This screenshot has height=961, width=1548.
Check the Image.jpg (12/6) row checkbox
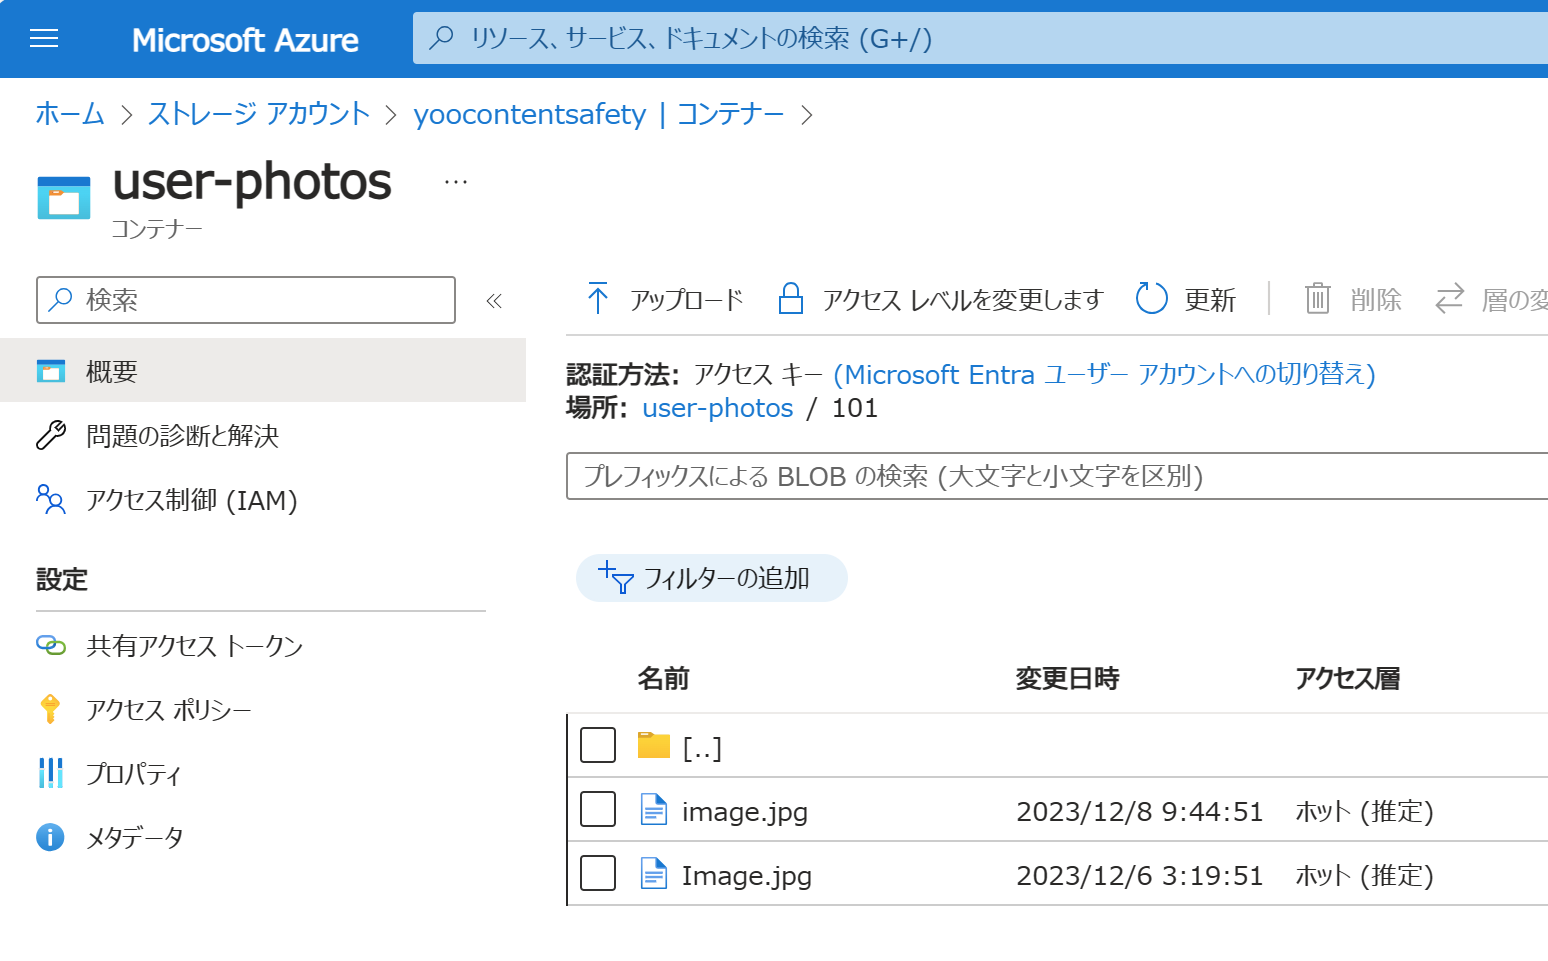598,873
